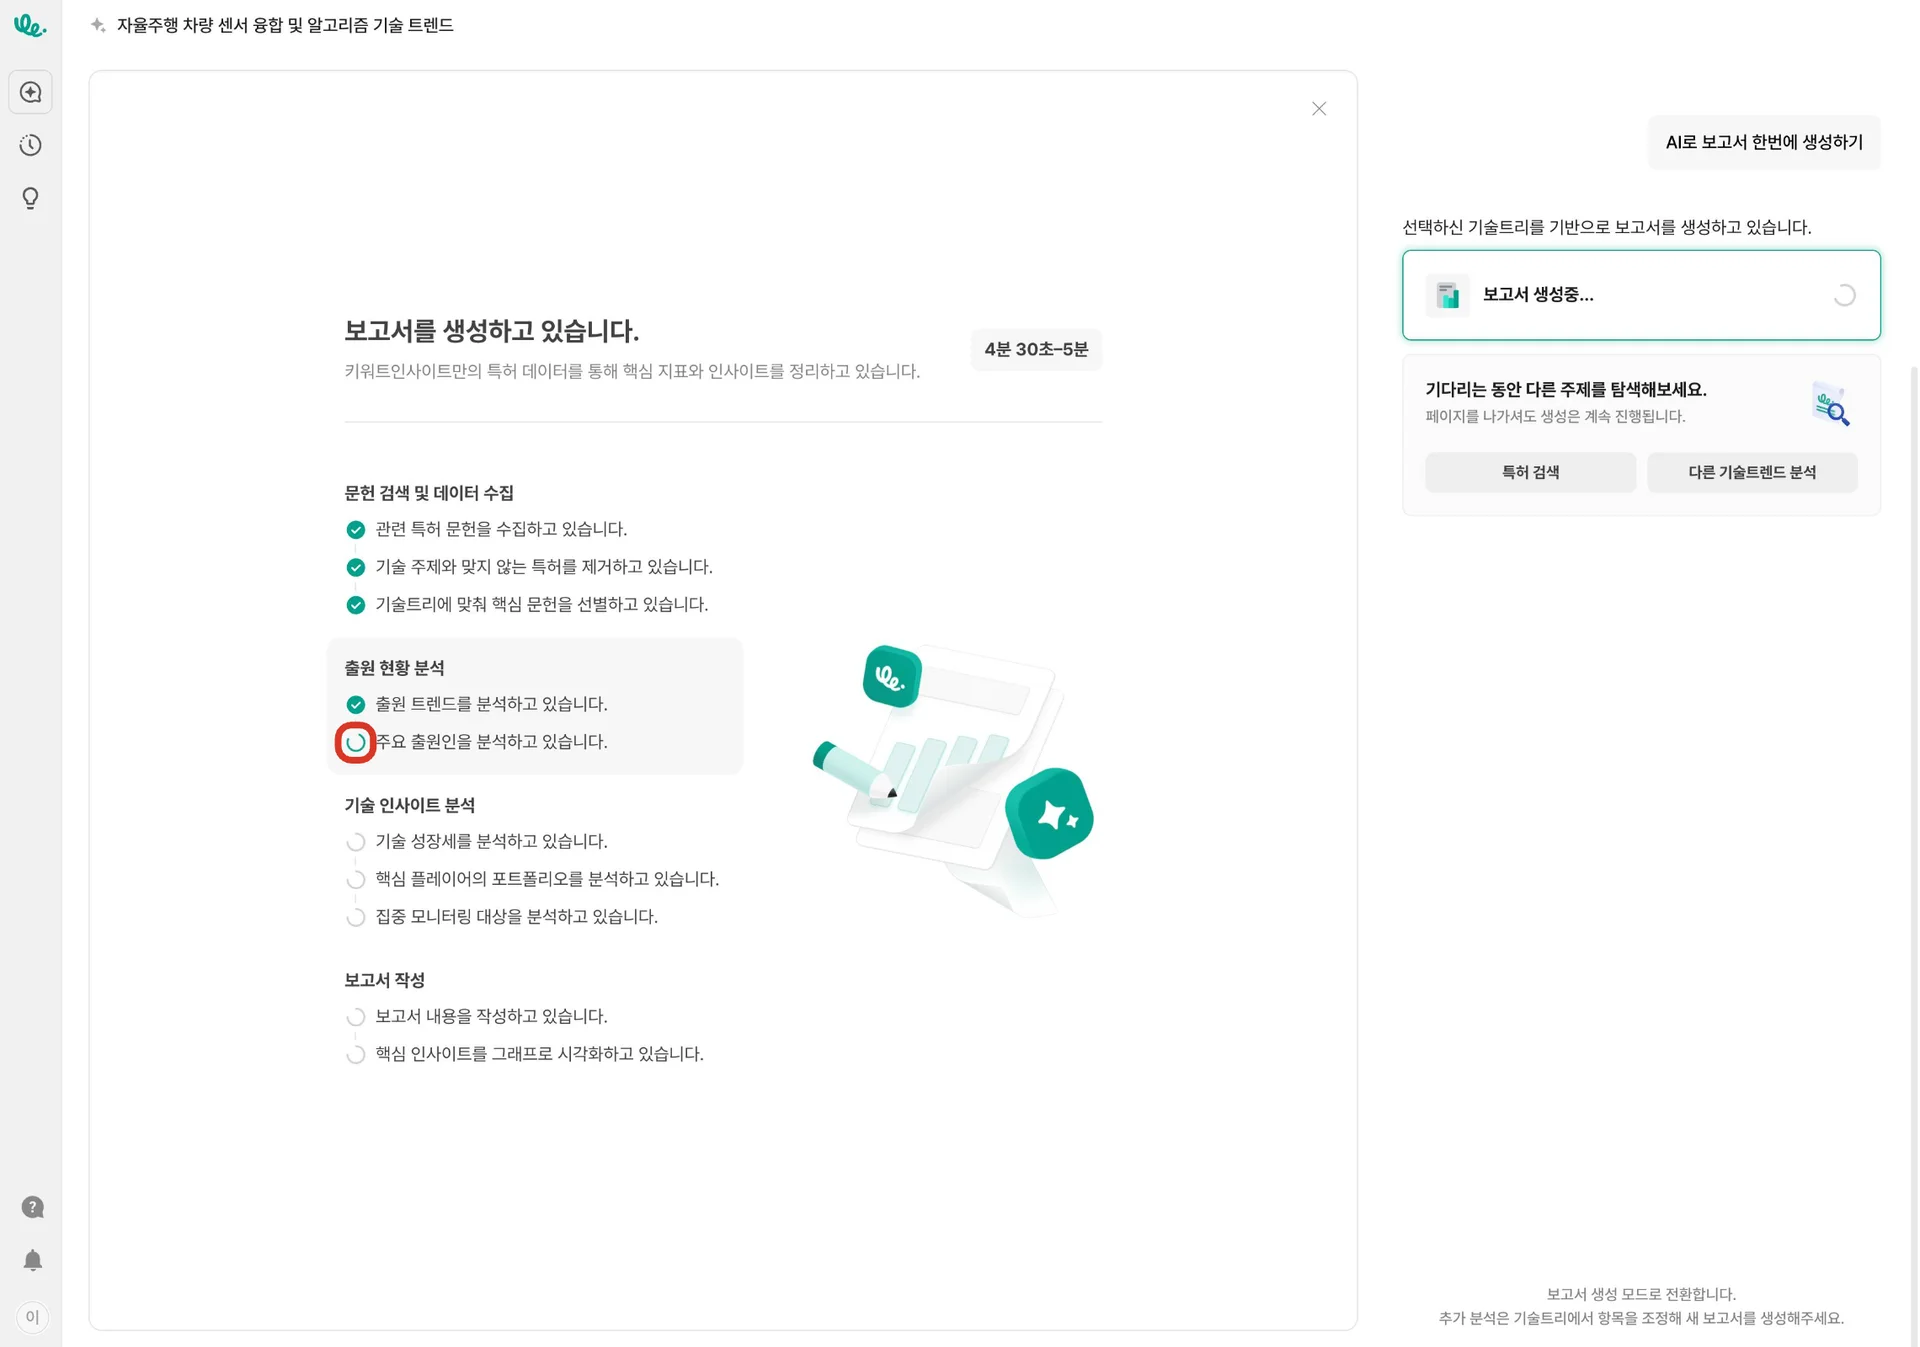Open notifications bell icon
This screenshot has width=1920, height=1347.
click(32, 1260)
